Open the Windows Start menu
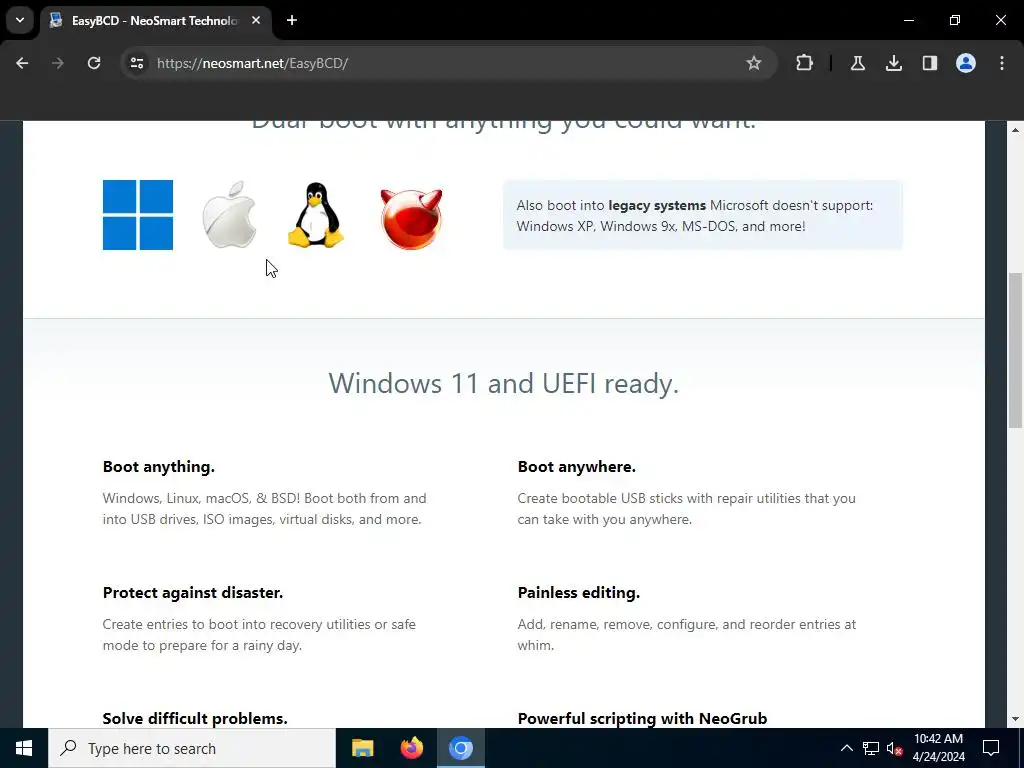1024x768 pixels. 24,748
